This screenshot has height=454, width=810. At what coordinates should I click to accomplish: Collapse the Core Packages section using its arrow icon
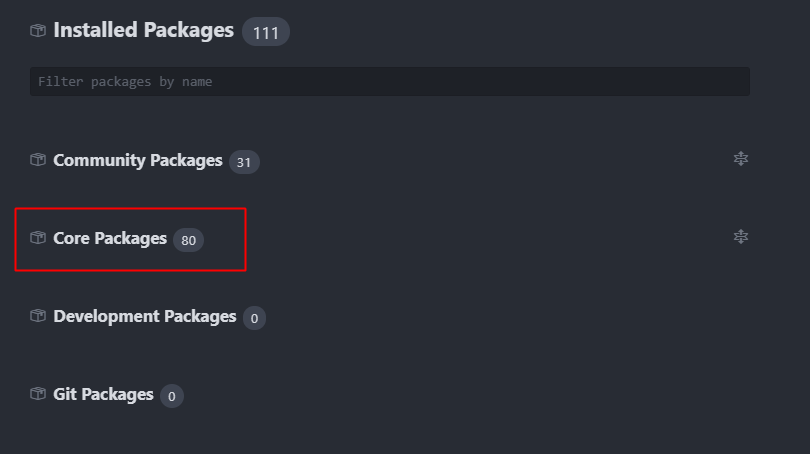(741, 237)
